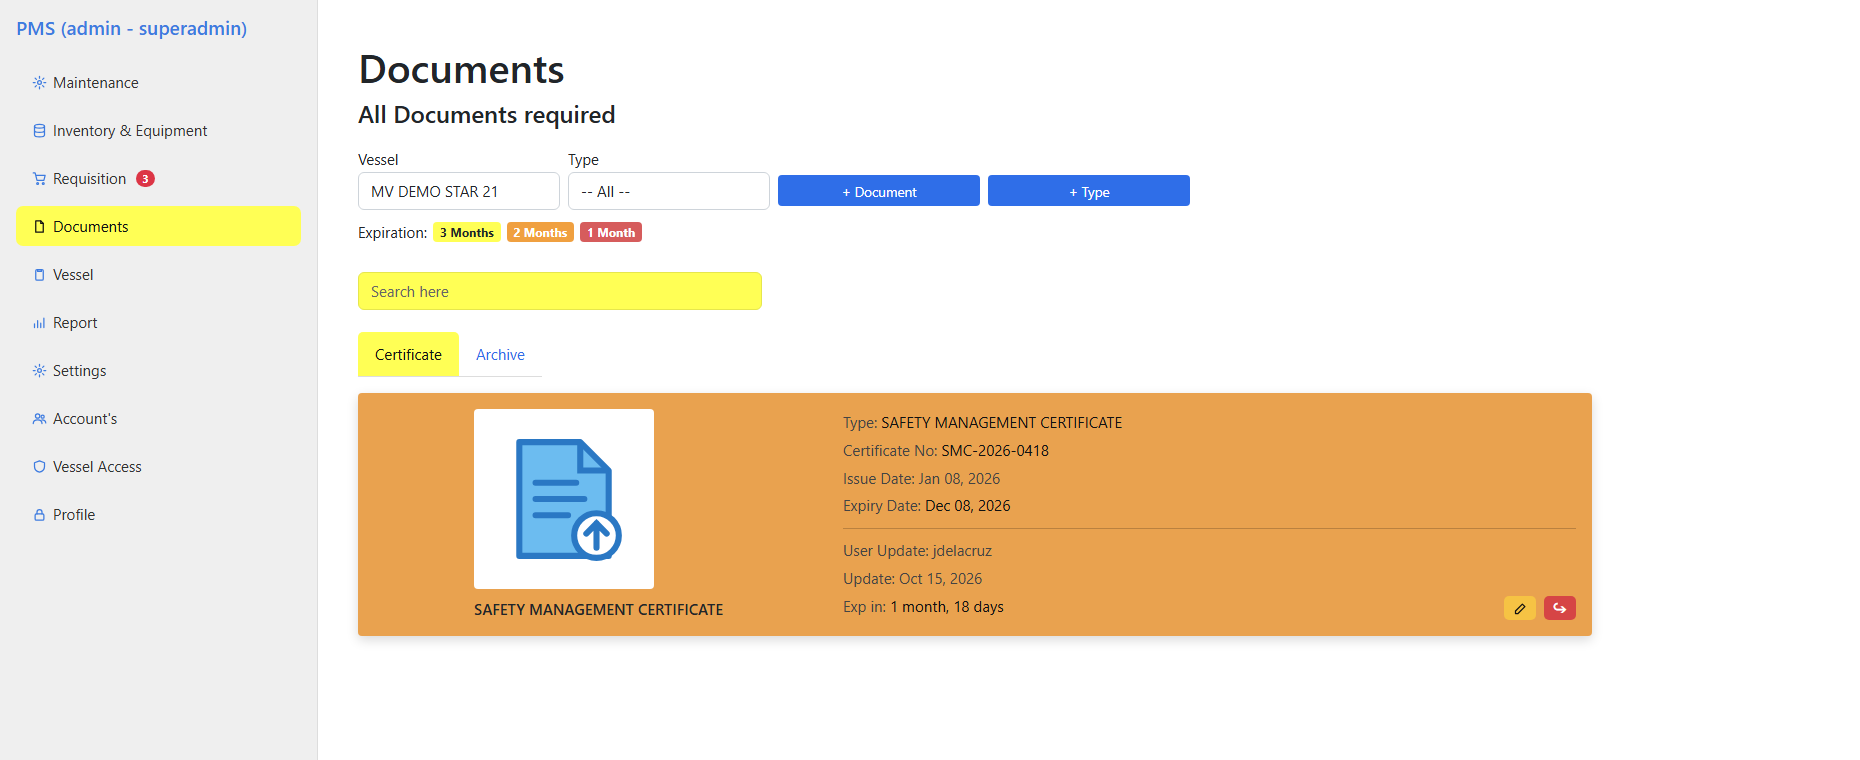The image size is (1860, 760).
Task: Click the Expiry Date Dec 08, 2026 text
Action: 927,506
